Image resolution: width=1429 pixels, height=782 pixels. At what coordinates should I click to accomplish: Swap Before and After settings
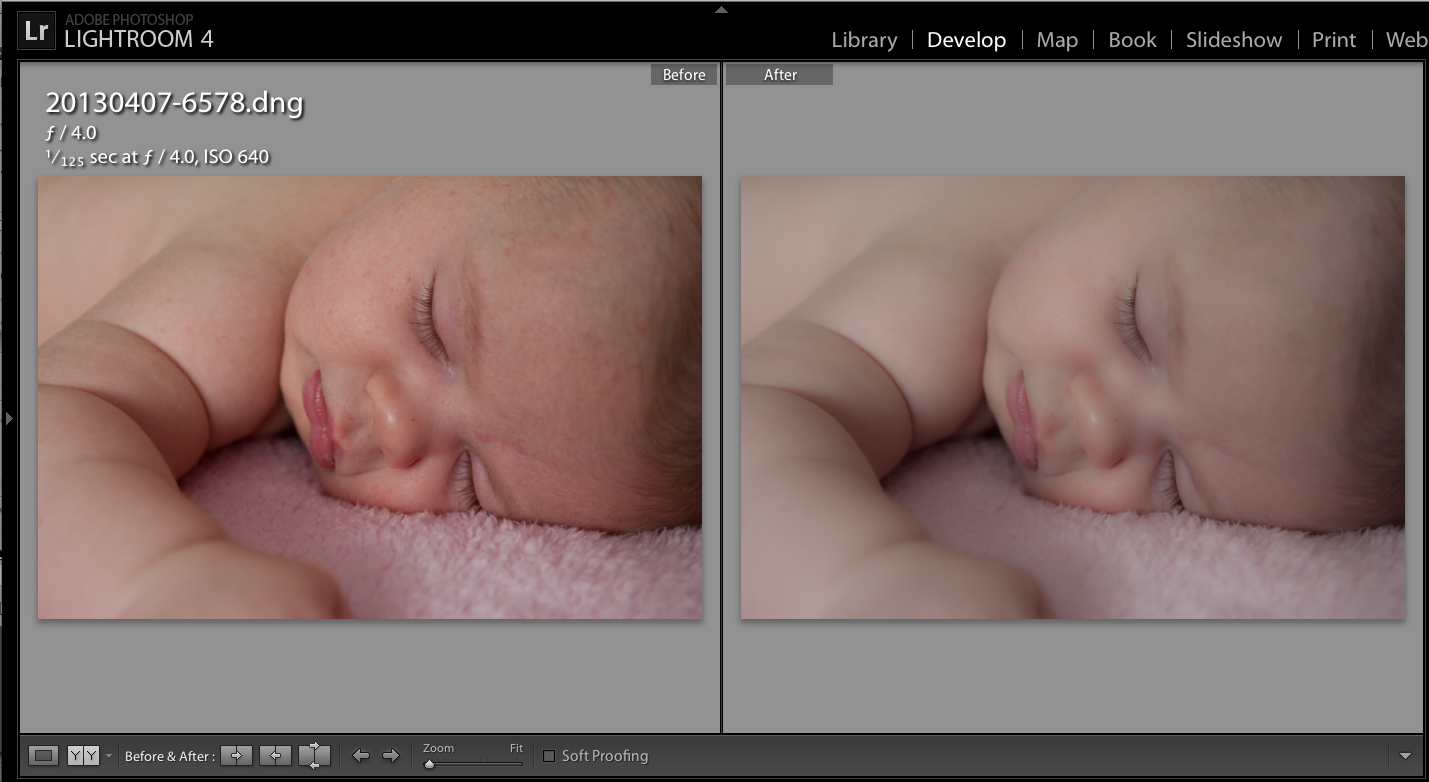pos(314,756)
